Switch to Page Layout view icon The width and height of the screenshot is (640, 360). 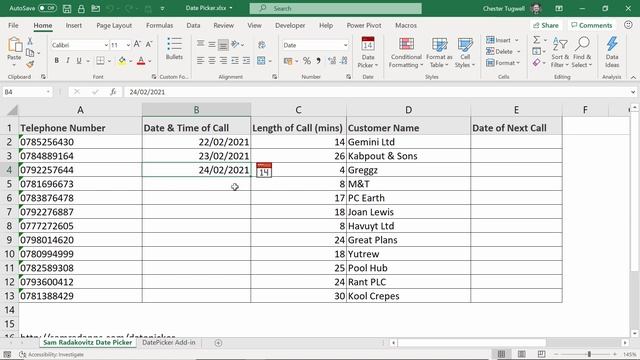click(522, 354)
